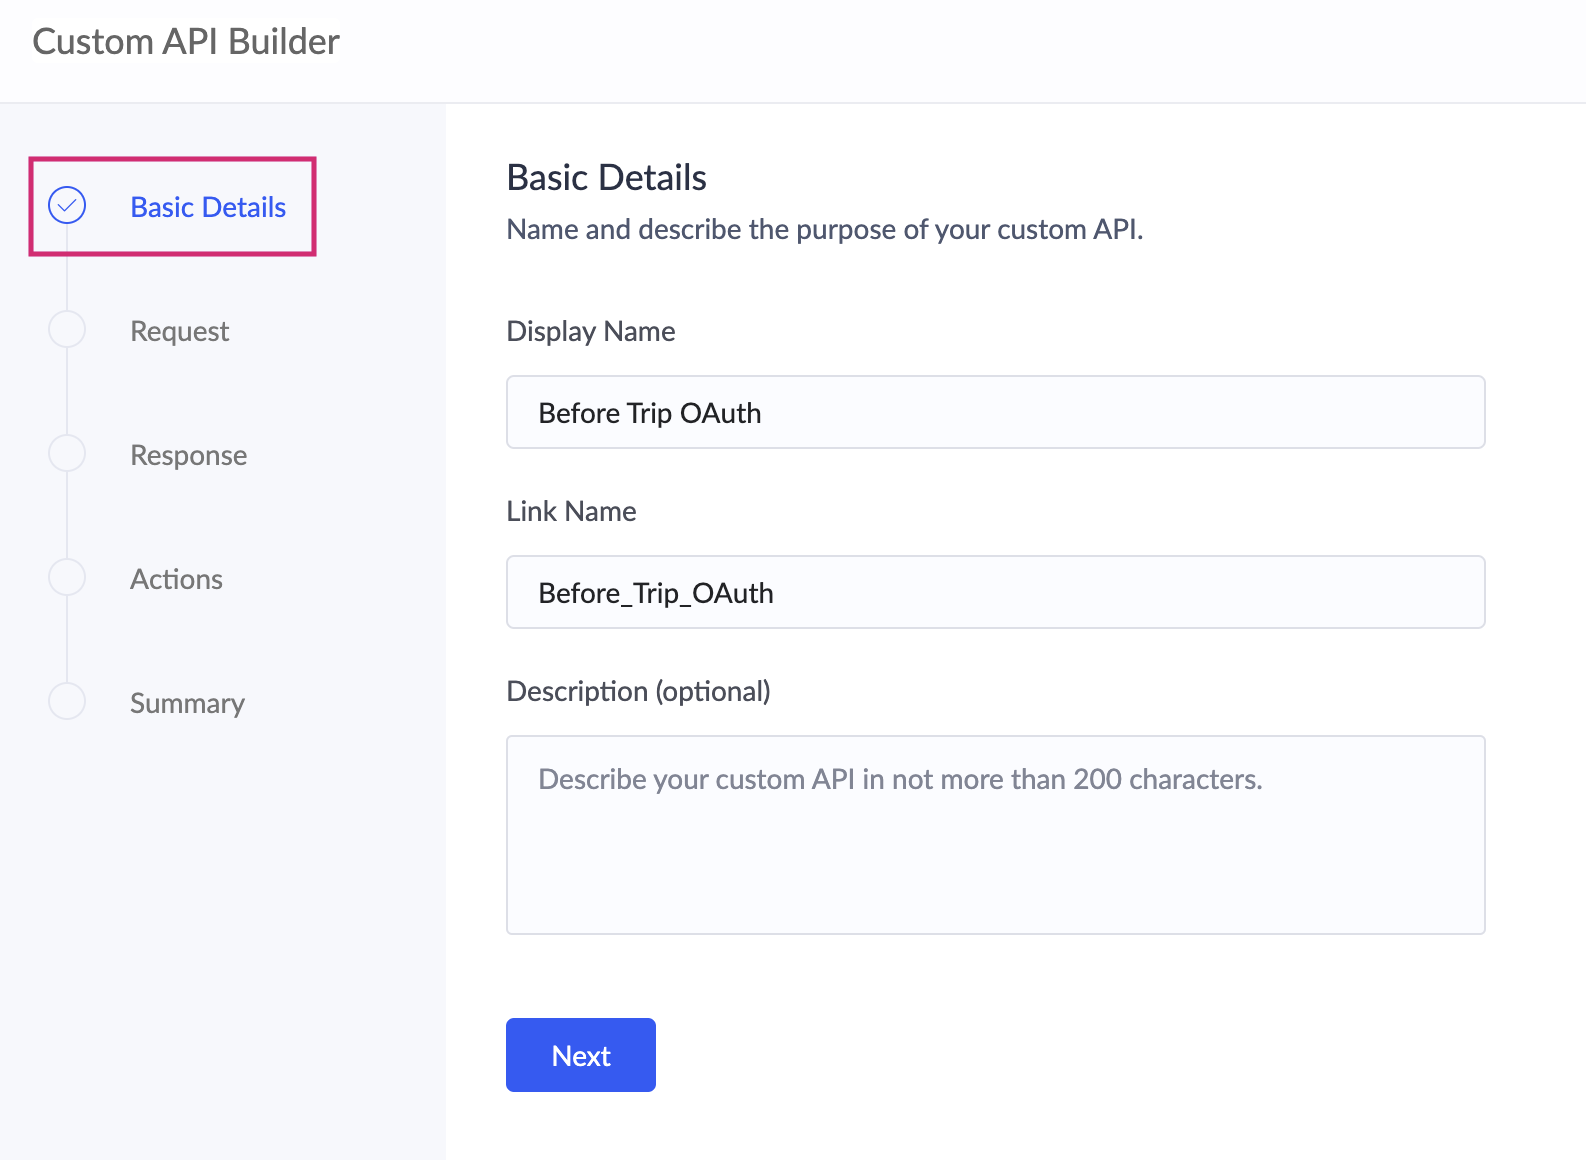Click the subtitle about naming your custom API
1586x1160 pixels.
tap(824, 229)
